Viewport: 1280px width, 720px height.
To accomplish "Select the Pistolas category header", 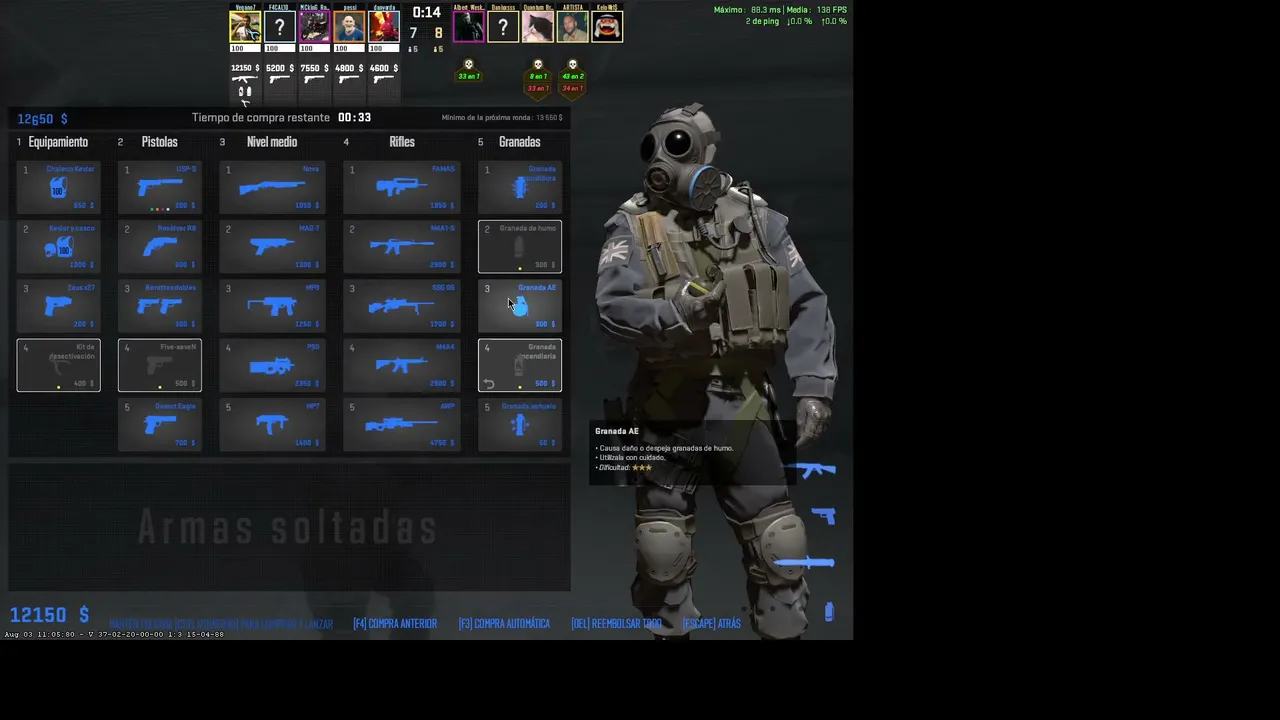I will coord(160,142).
